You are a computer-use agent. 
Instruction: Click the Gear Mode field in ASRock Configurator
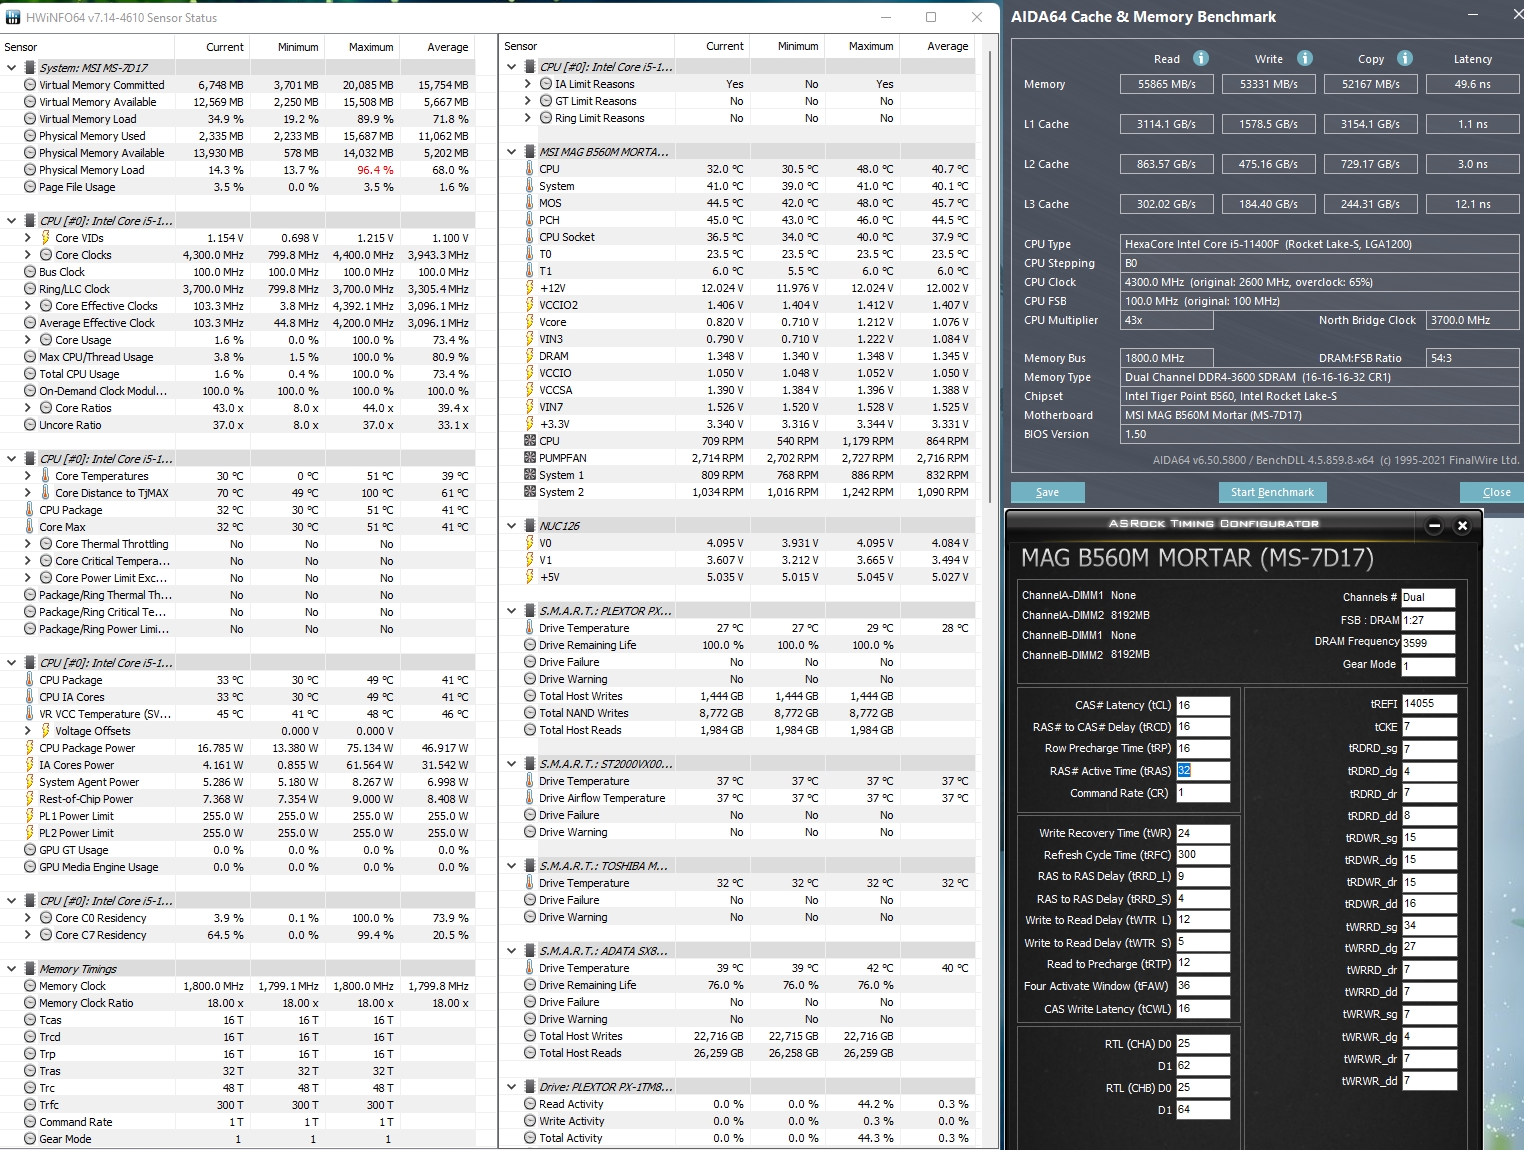coord(1428,666)
